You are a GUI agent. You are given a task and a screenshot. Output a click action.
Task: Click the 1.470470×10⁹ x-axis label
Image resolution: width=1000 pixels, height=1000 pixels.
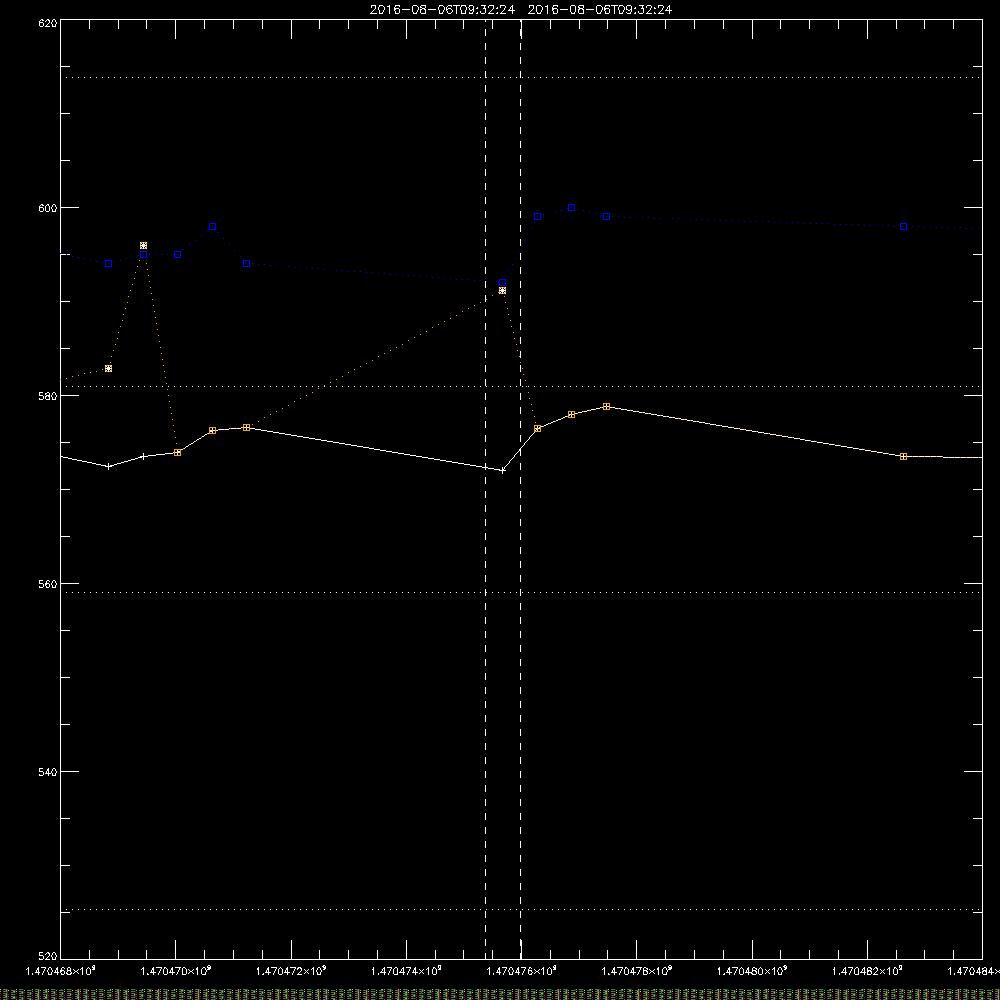point(176,971)
